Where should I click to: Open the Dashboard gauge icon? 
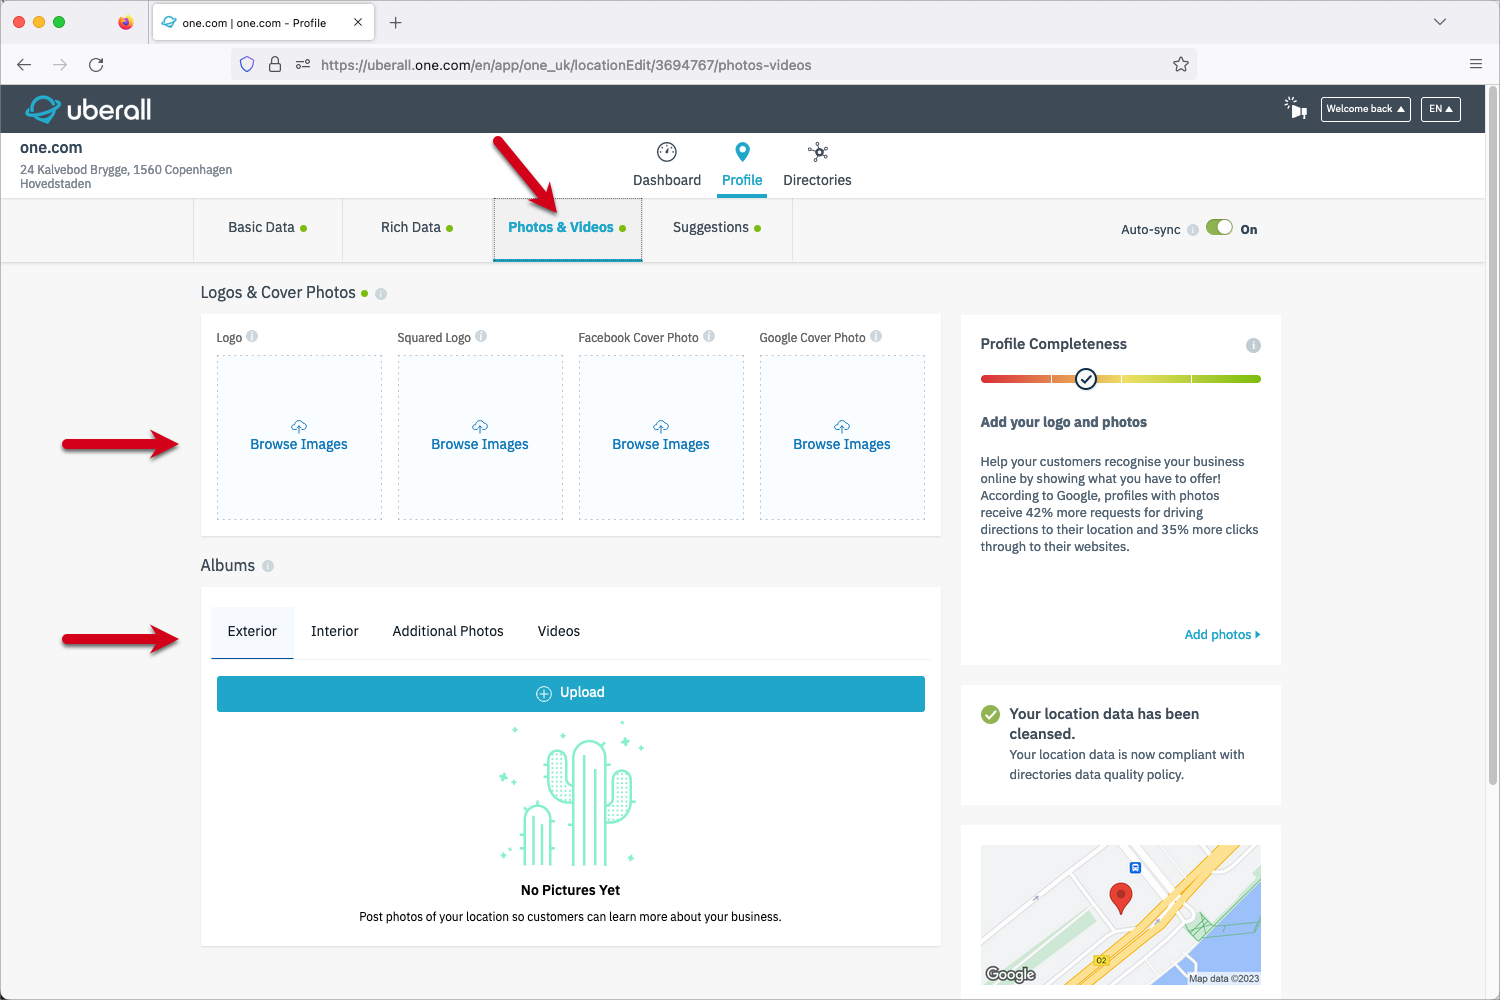pyautogui.click(x=666, y=152)
